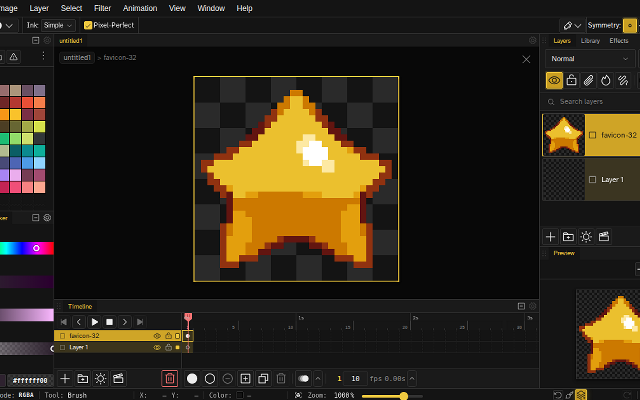Select the untitled1 document tab
The image size is (640, 400).
tap(71, 41)
